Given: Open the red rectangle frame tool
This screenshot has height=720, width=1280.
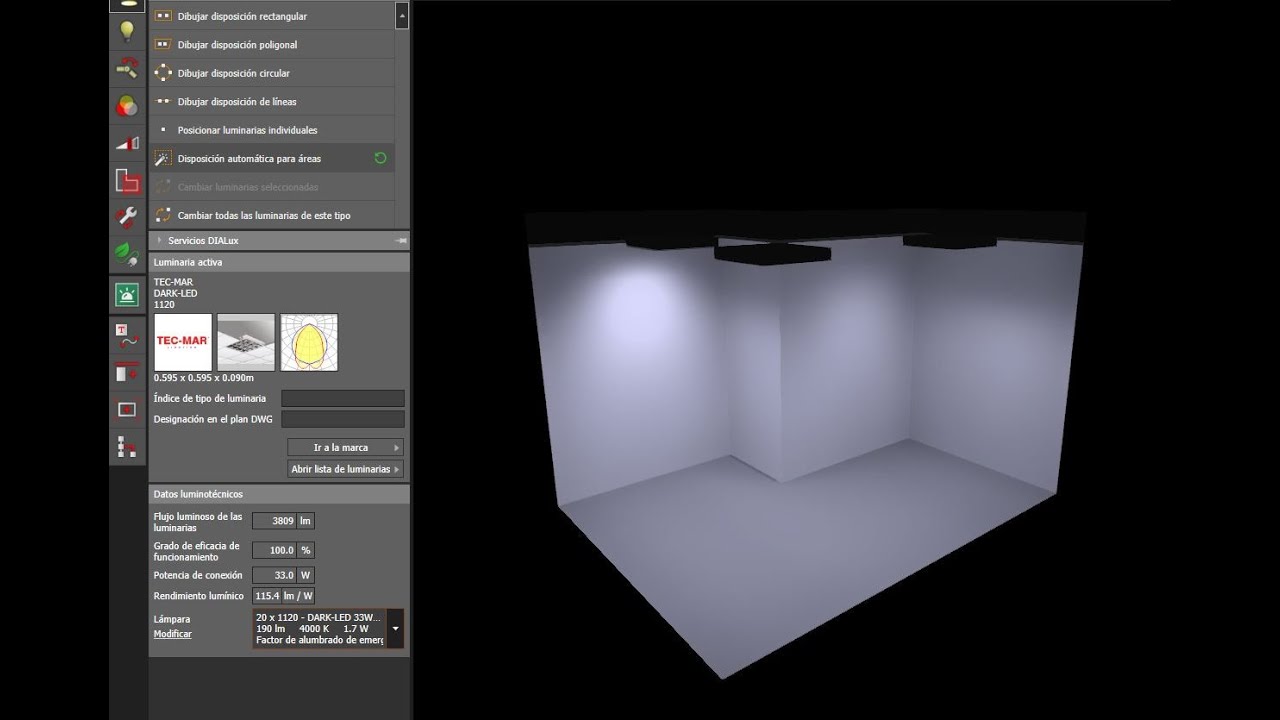Looking at the screenshot, I should pyautogui.click(x=127, y=409).
